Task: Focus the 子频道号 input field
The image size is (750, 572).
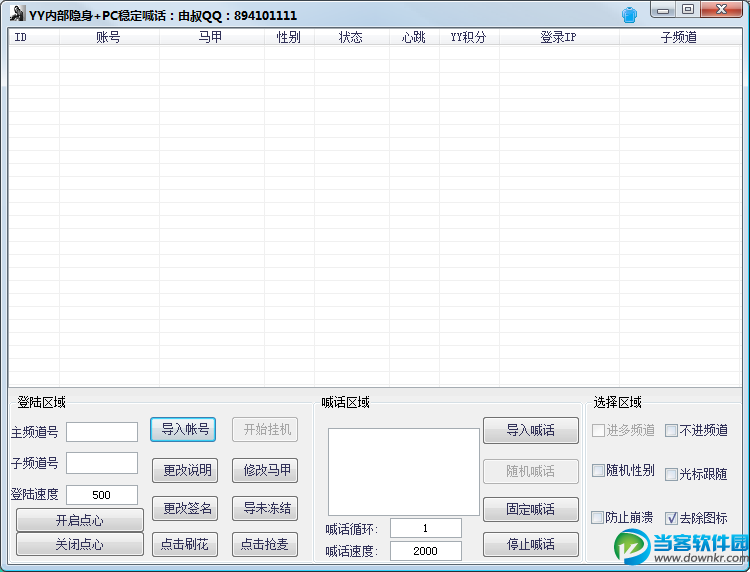Action: coord(102,463)
